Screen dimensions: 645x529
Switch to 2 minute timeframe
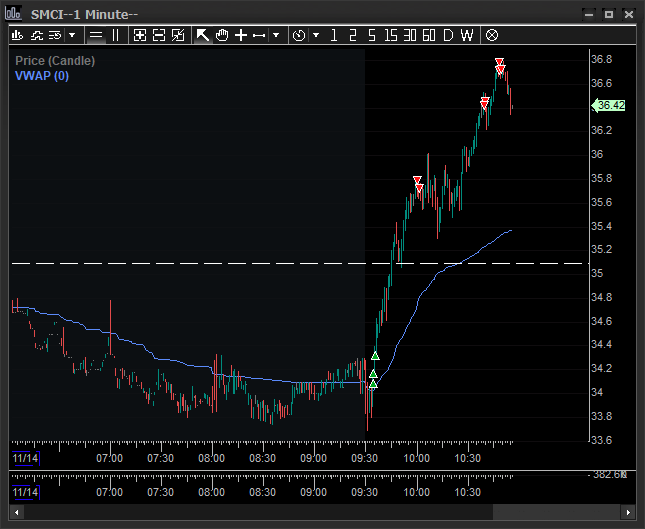click(353, 35)
